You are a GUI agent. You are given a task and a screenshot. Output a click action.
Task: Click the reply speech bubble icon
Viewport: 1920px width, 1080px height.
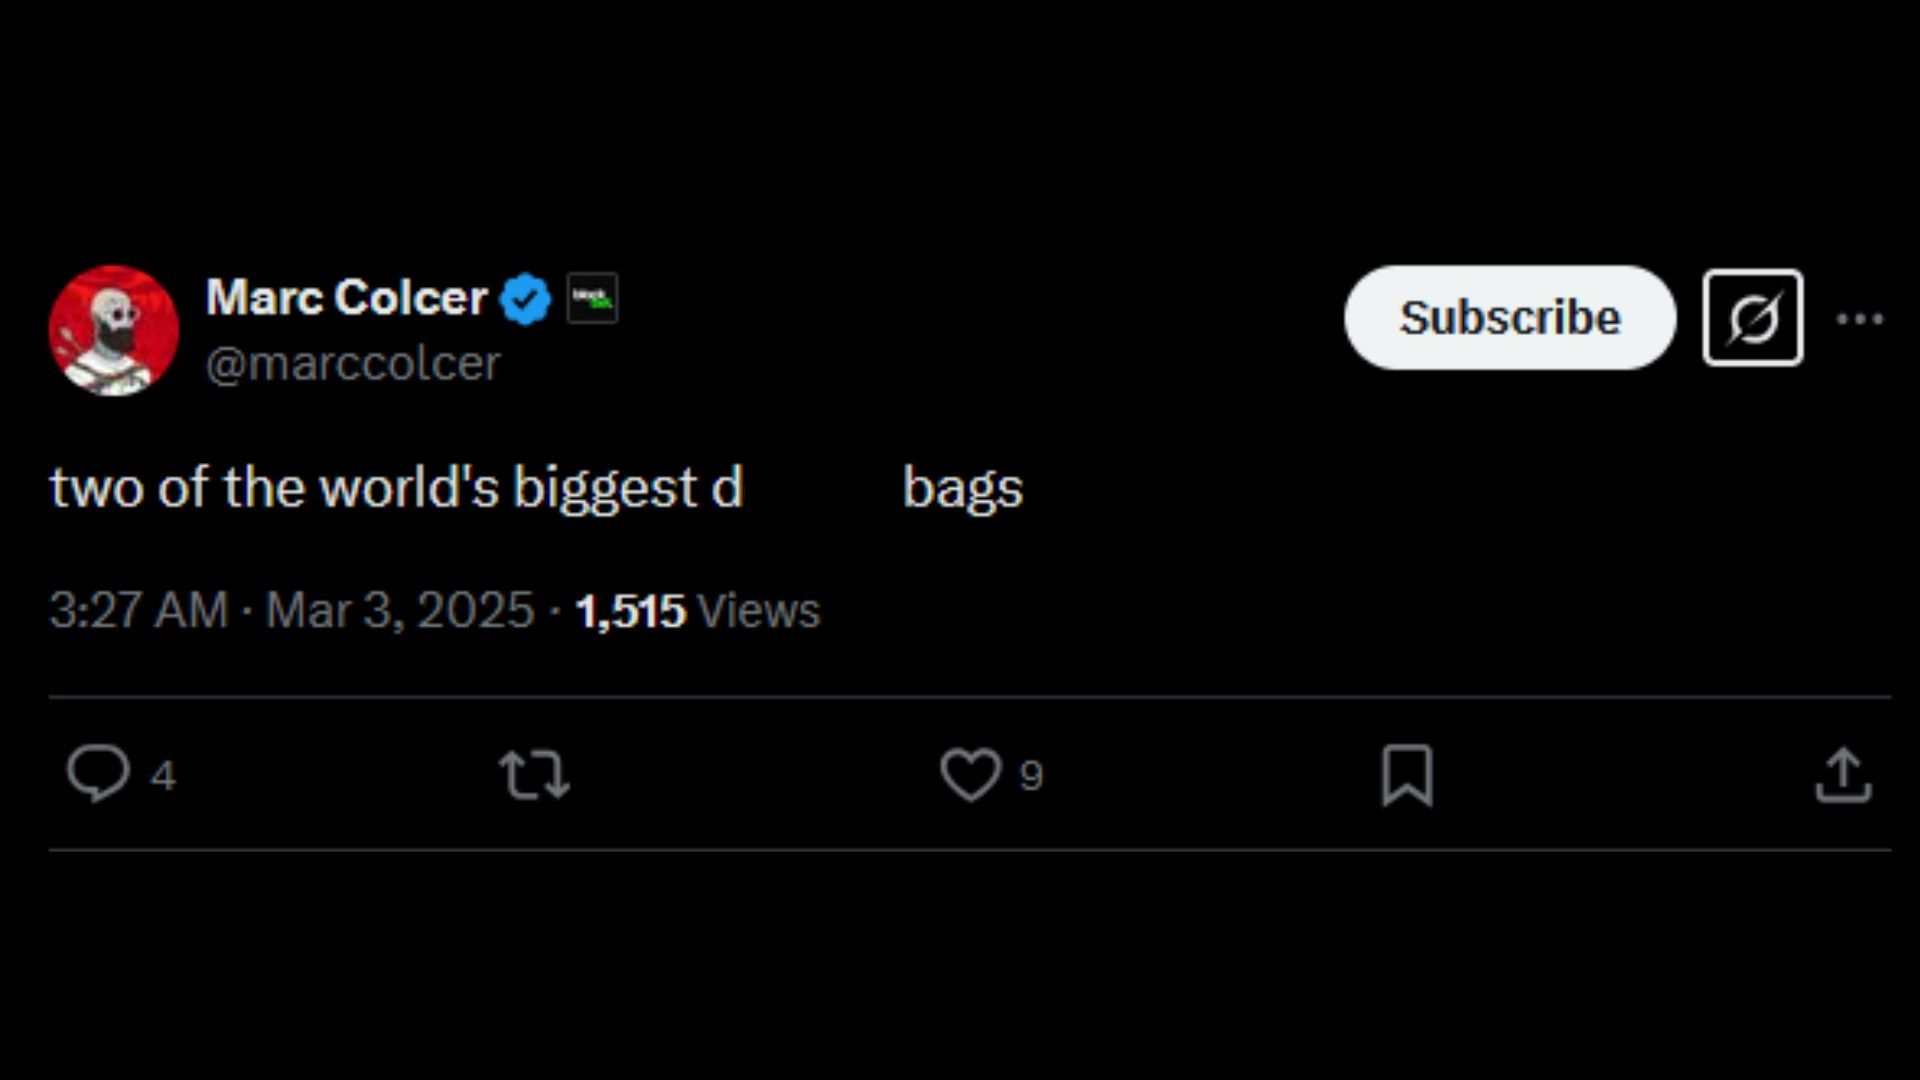pos(98,773)
